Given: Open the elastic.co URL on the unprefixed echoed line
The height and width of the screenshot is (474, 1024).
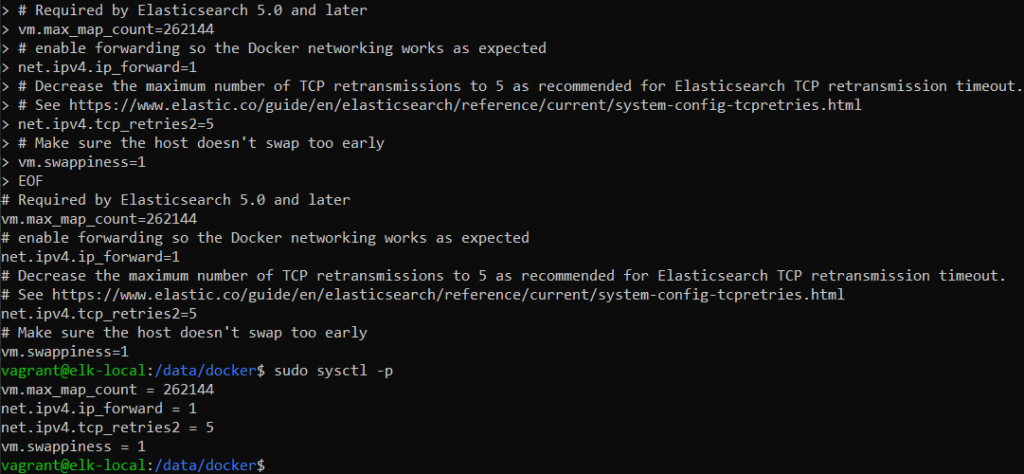Looking at the screenshot, I should pyautogui.click(x=448, y=295).
